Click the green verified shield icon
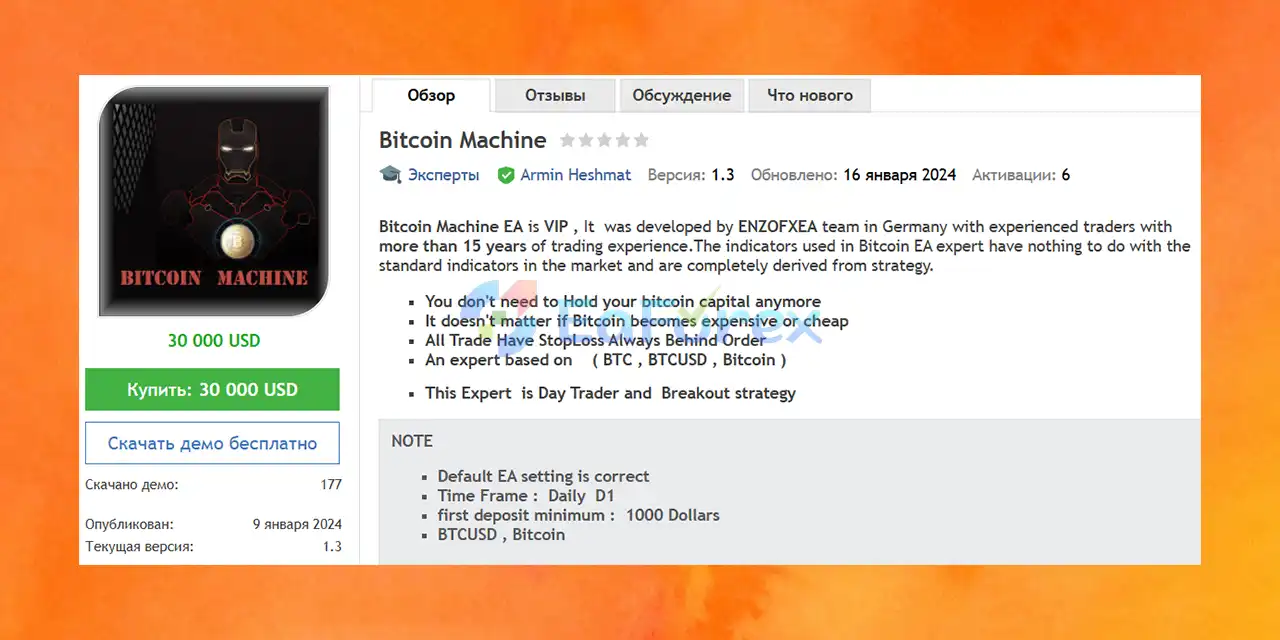 507,175
